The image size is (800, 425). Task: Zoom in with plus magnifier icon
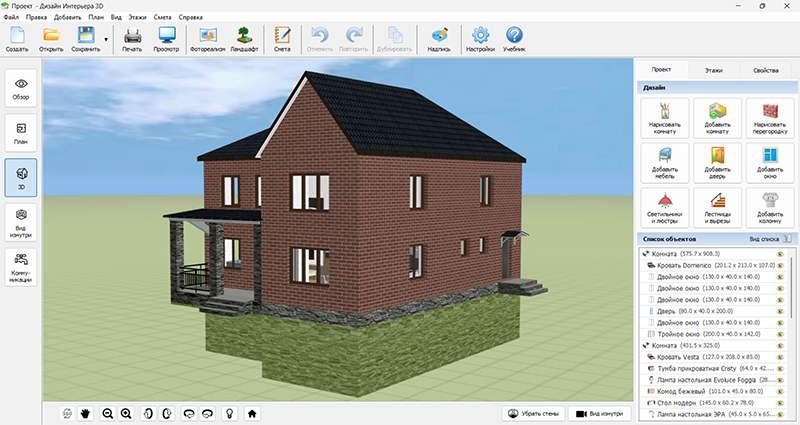click(x=126, y=413)
